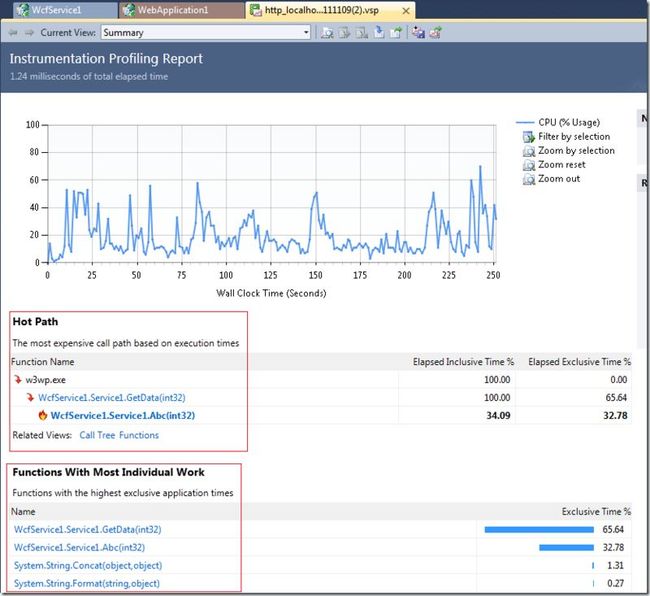Click the toolbar icon right of the separator
The image size is (650, 596).
pos(418,32)
